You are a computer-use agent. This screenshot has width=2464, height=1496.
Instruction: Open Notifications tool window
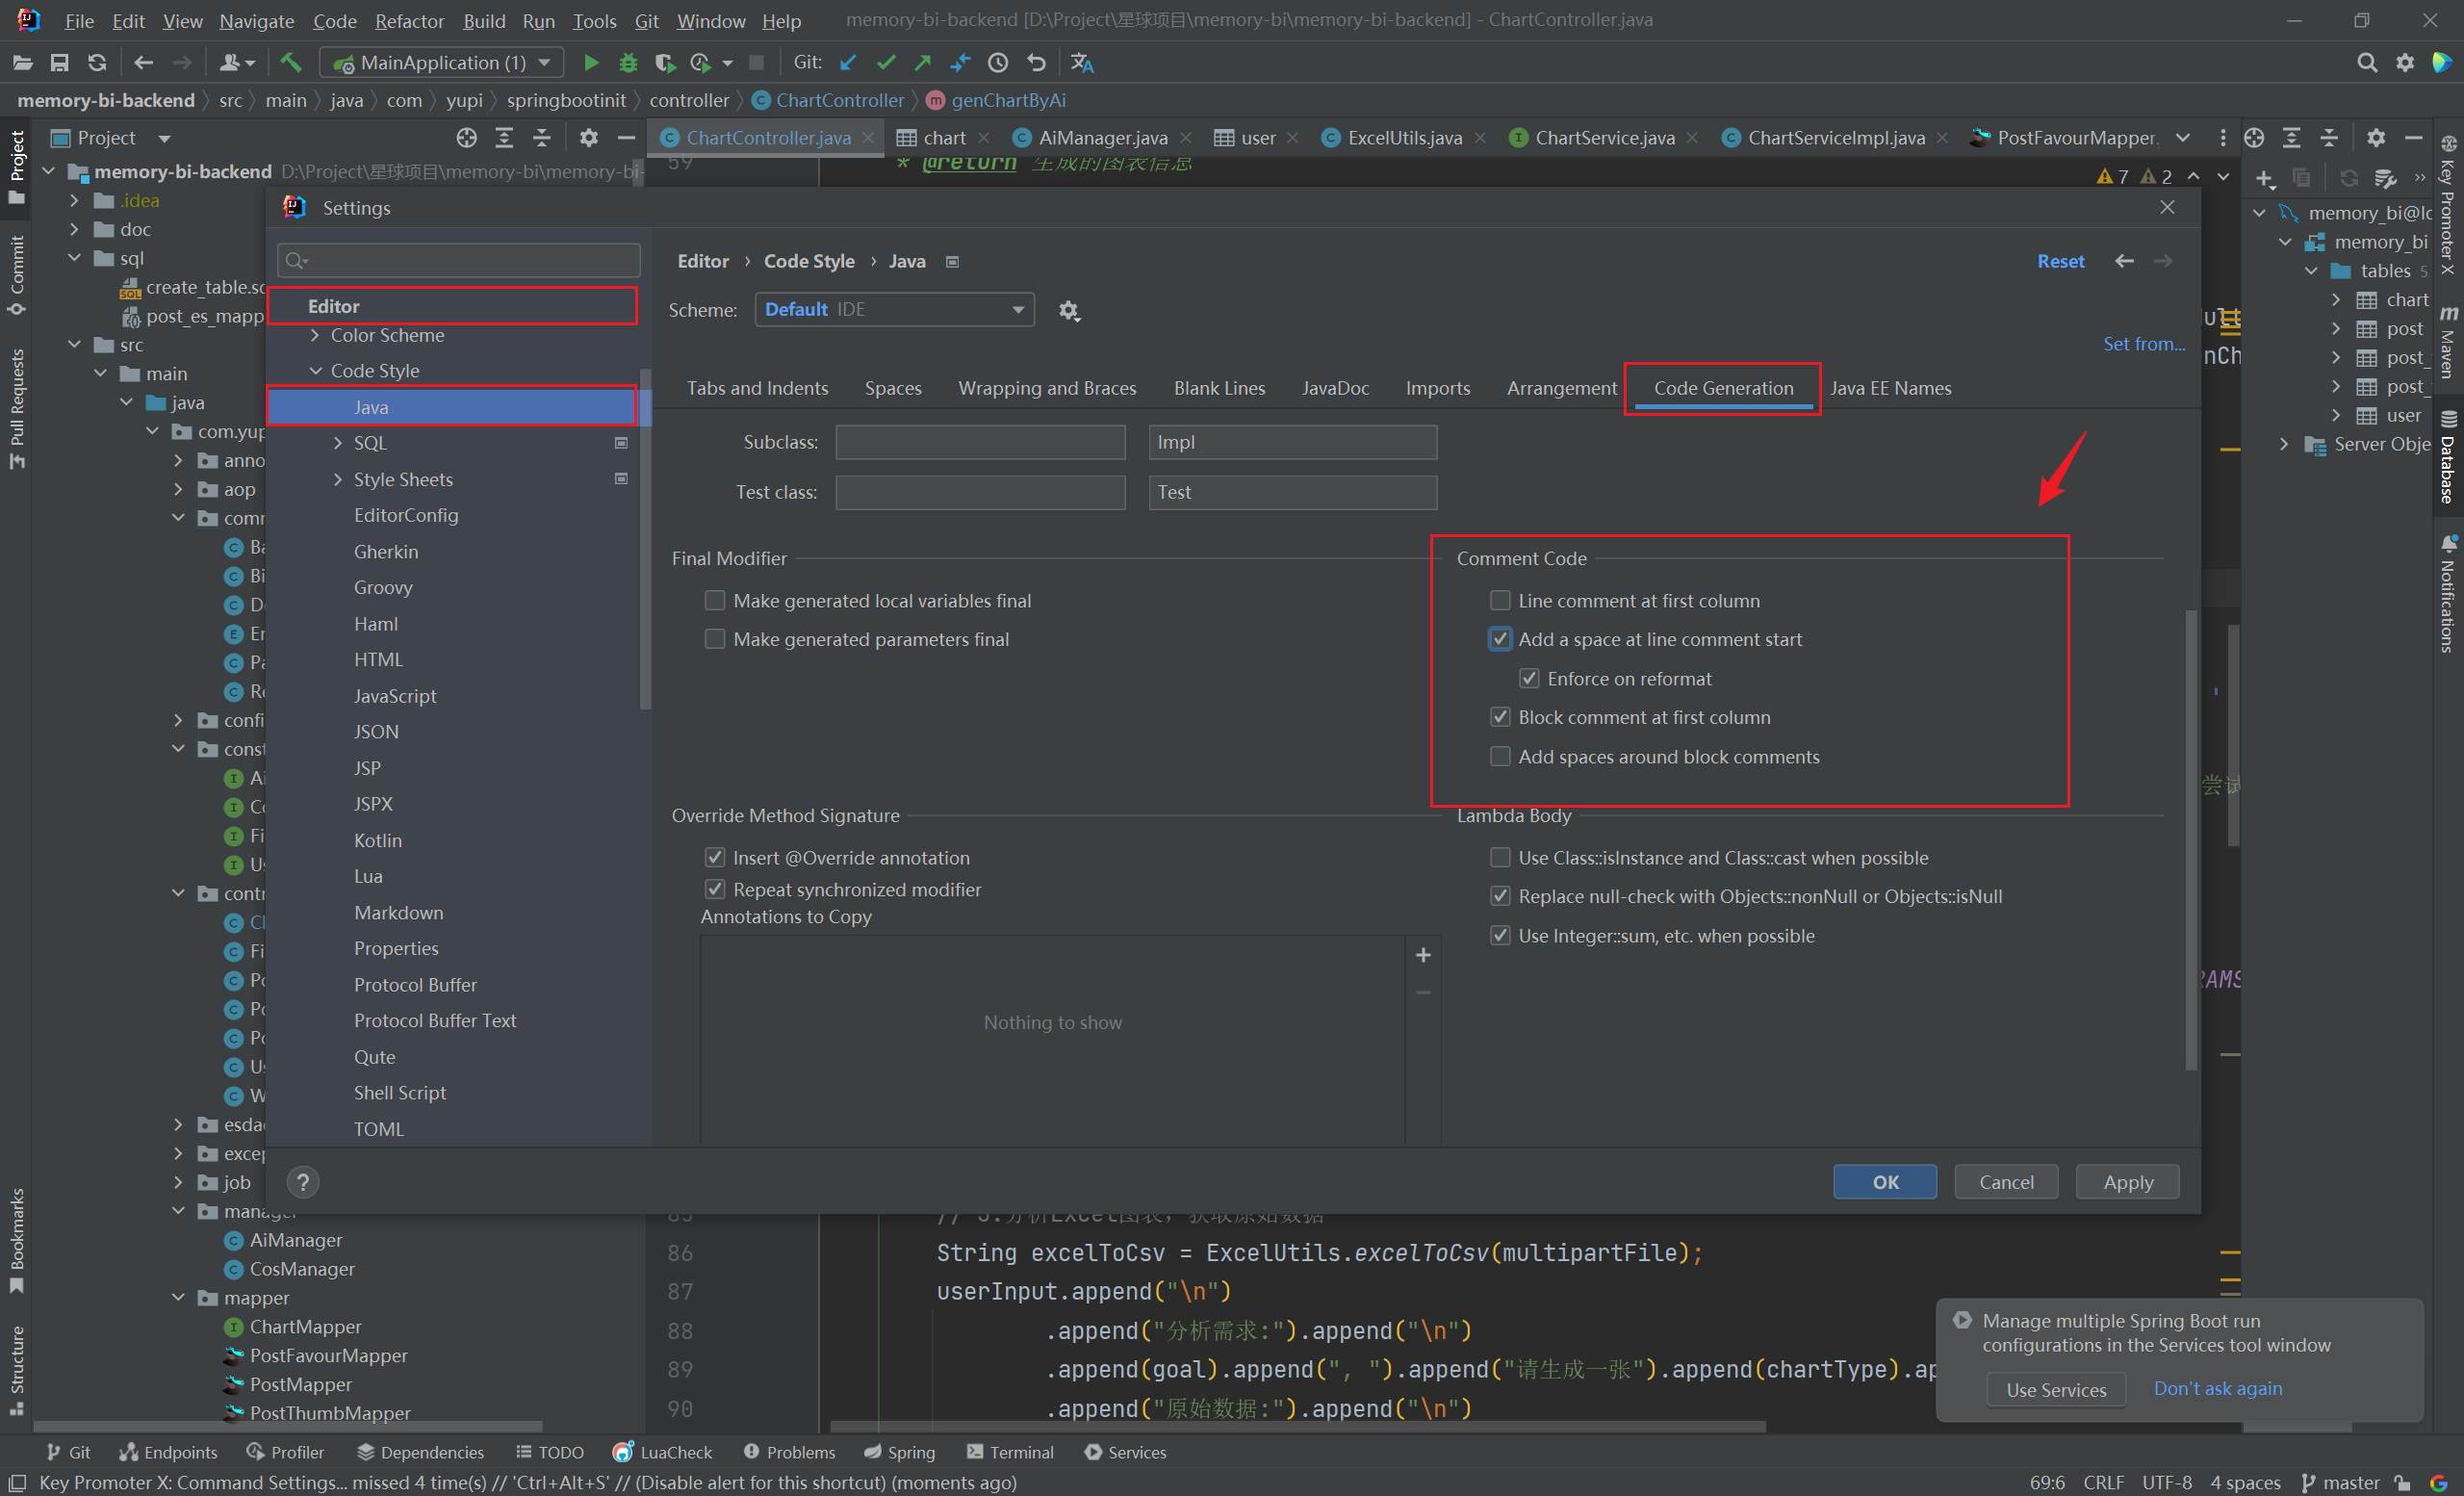(x=2448, y=595)
